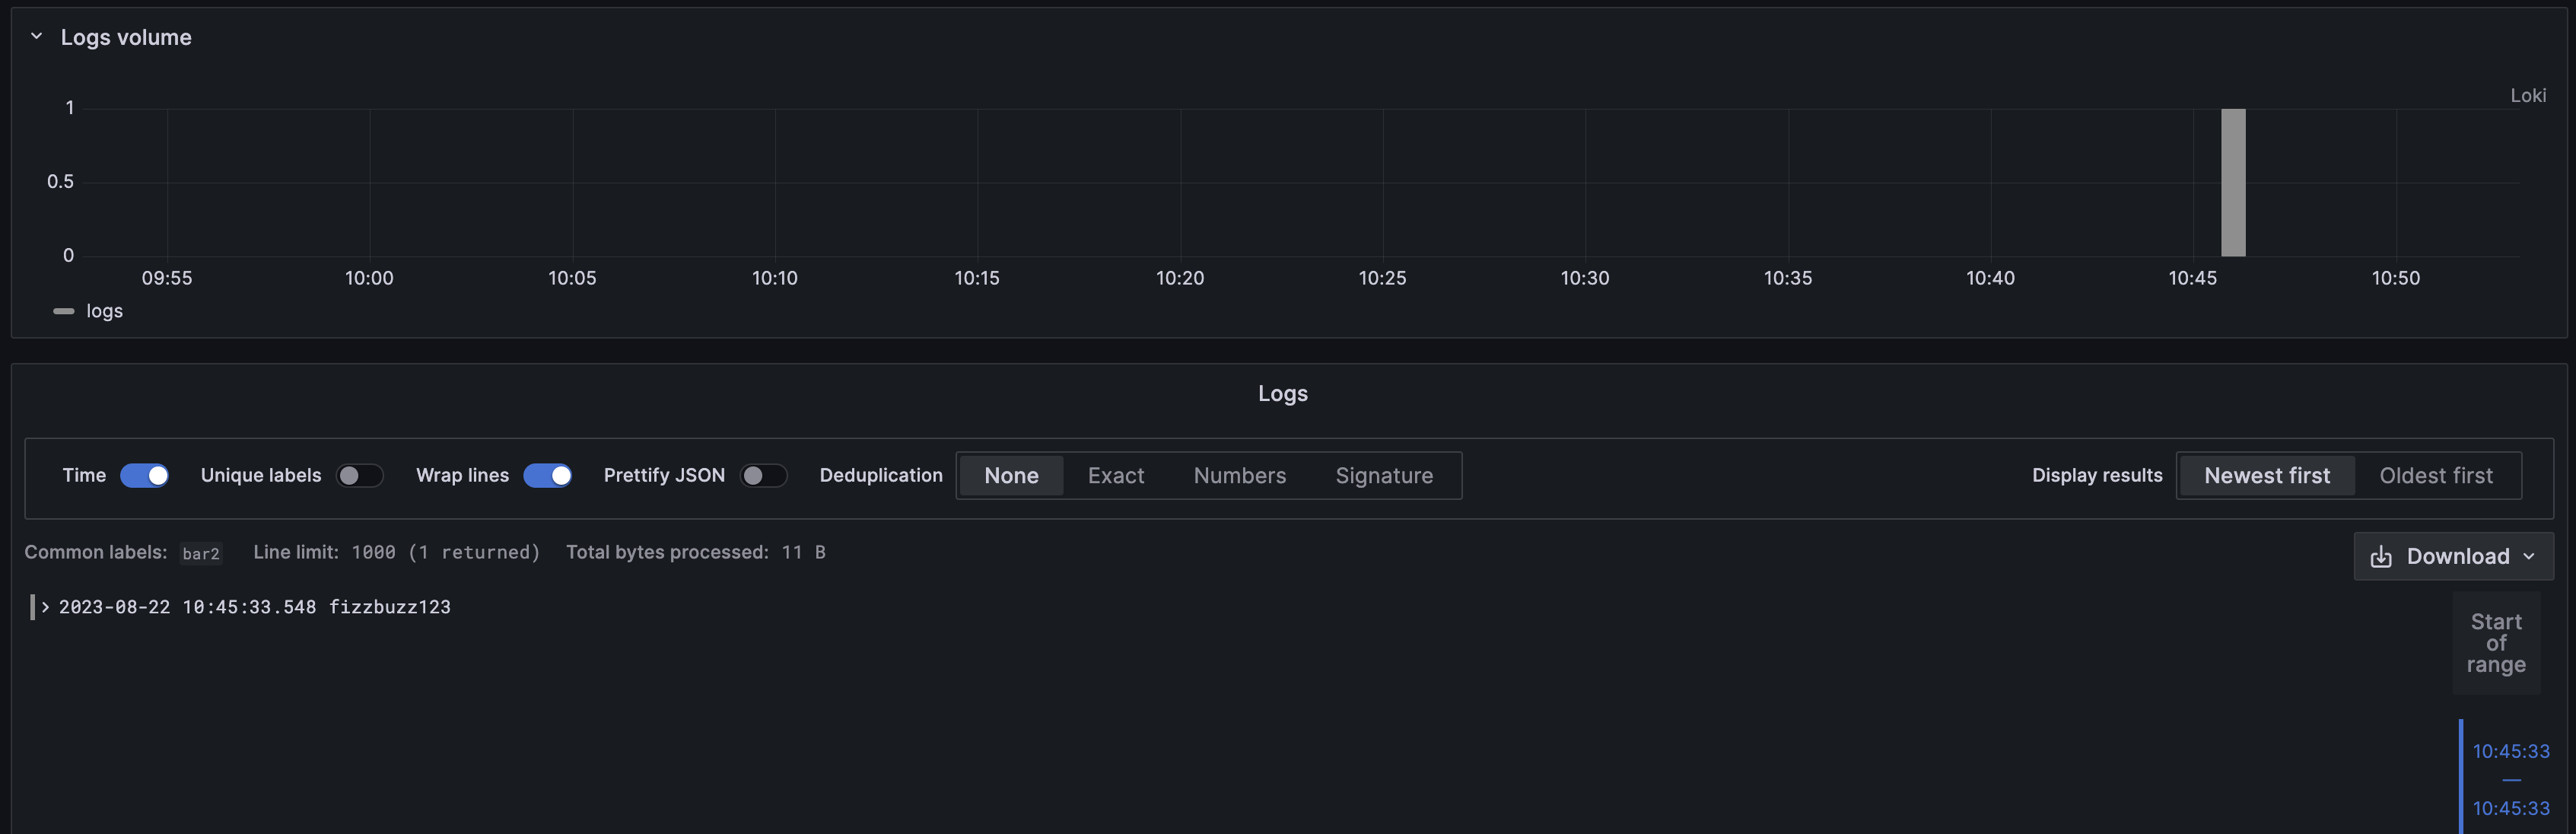The width and height of the screenshot is (2576, 834).
Task: Select Newest first display order
Action: click(x=2266, y=475)
